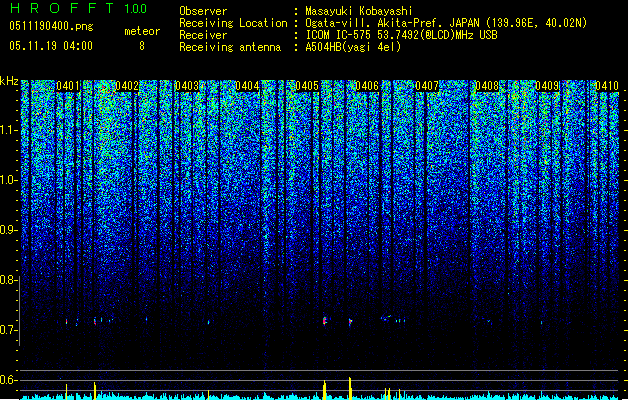629x400 pixels.
Task: Click the bright red meteor echo after 0405
Action: click(x=325, y=321)
